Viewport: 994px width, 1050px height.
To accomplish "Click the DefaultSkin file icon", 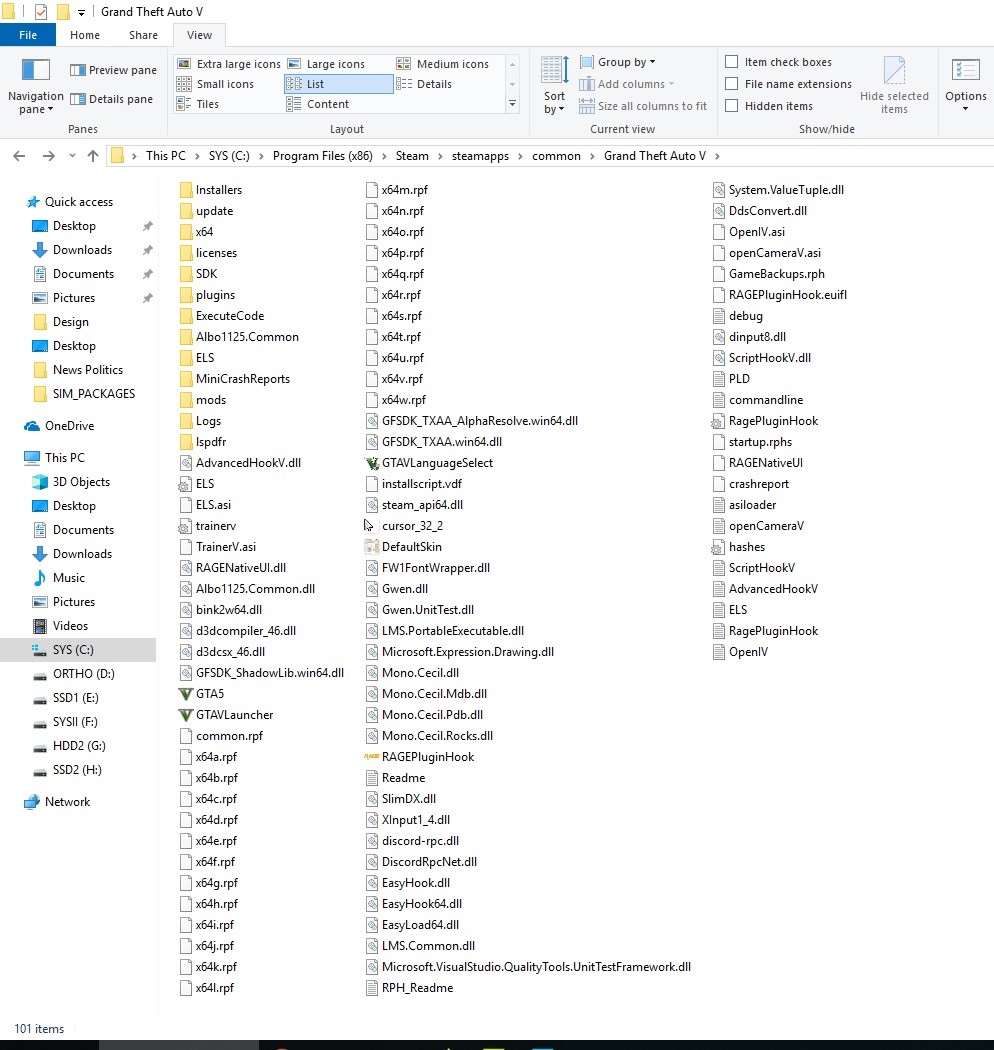I will (372, 546).
